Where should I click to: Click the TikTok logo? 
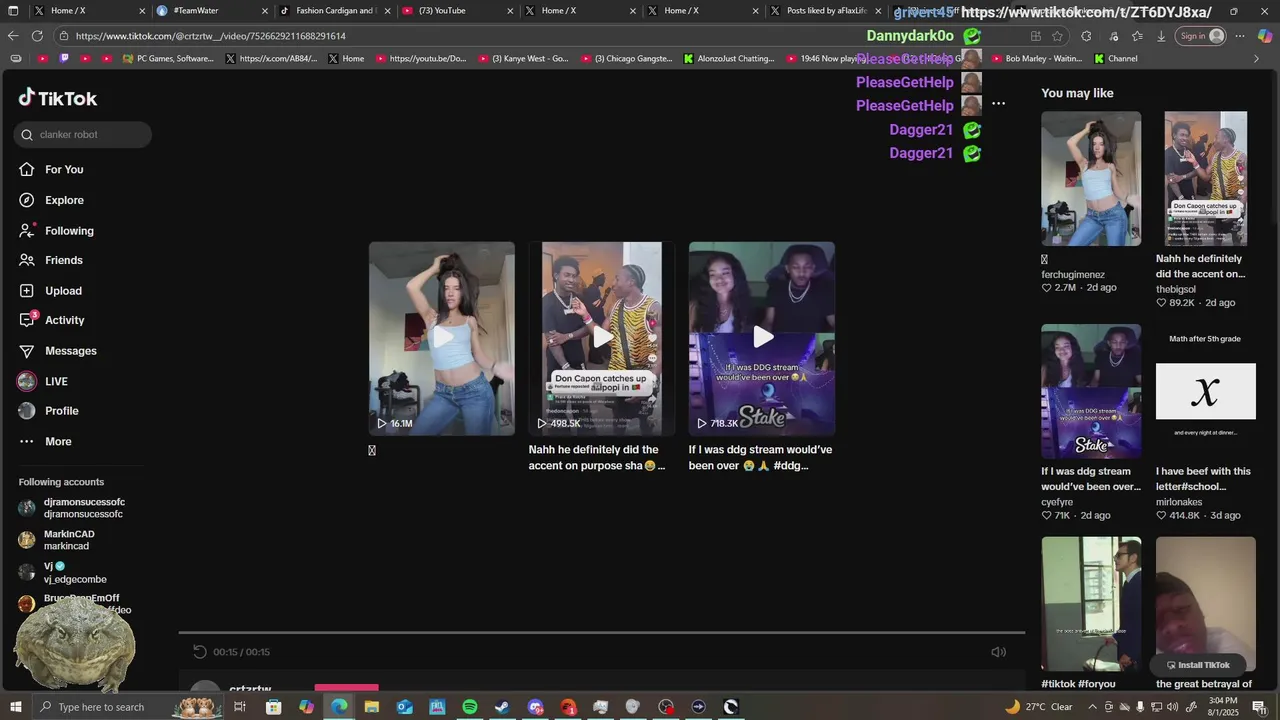pyautogui.click(x=58, y=98)
